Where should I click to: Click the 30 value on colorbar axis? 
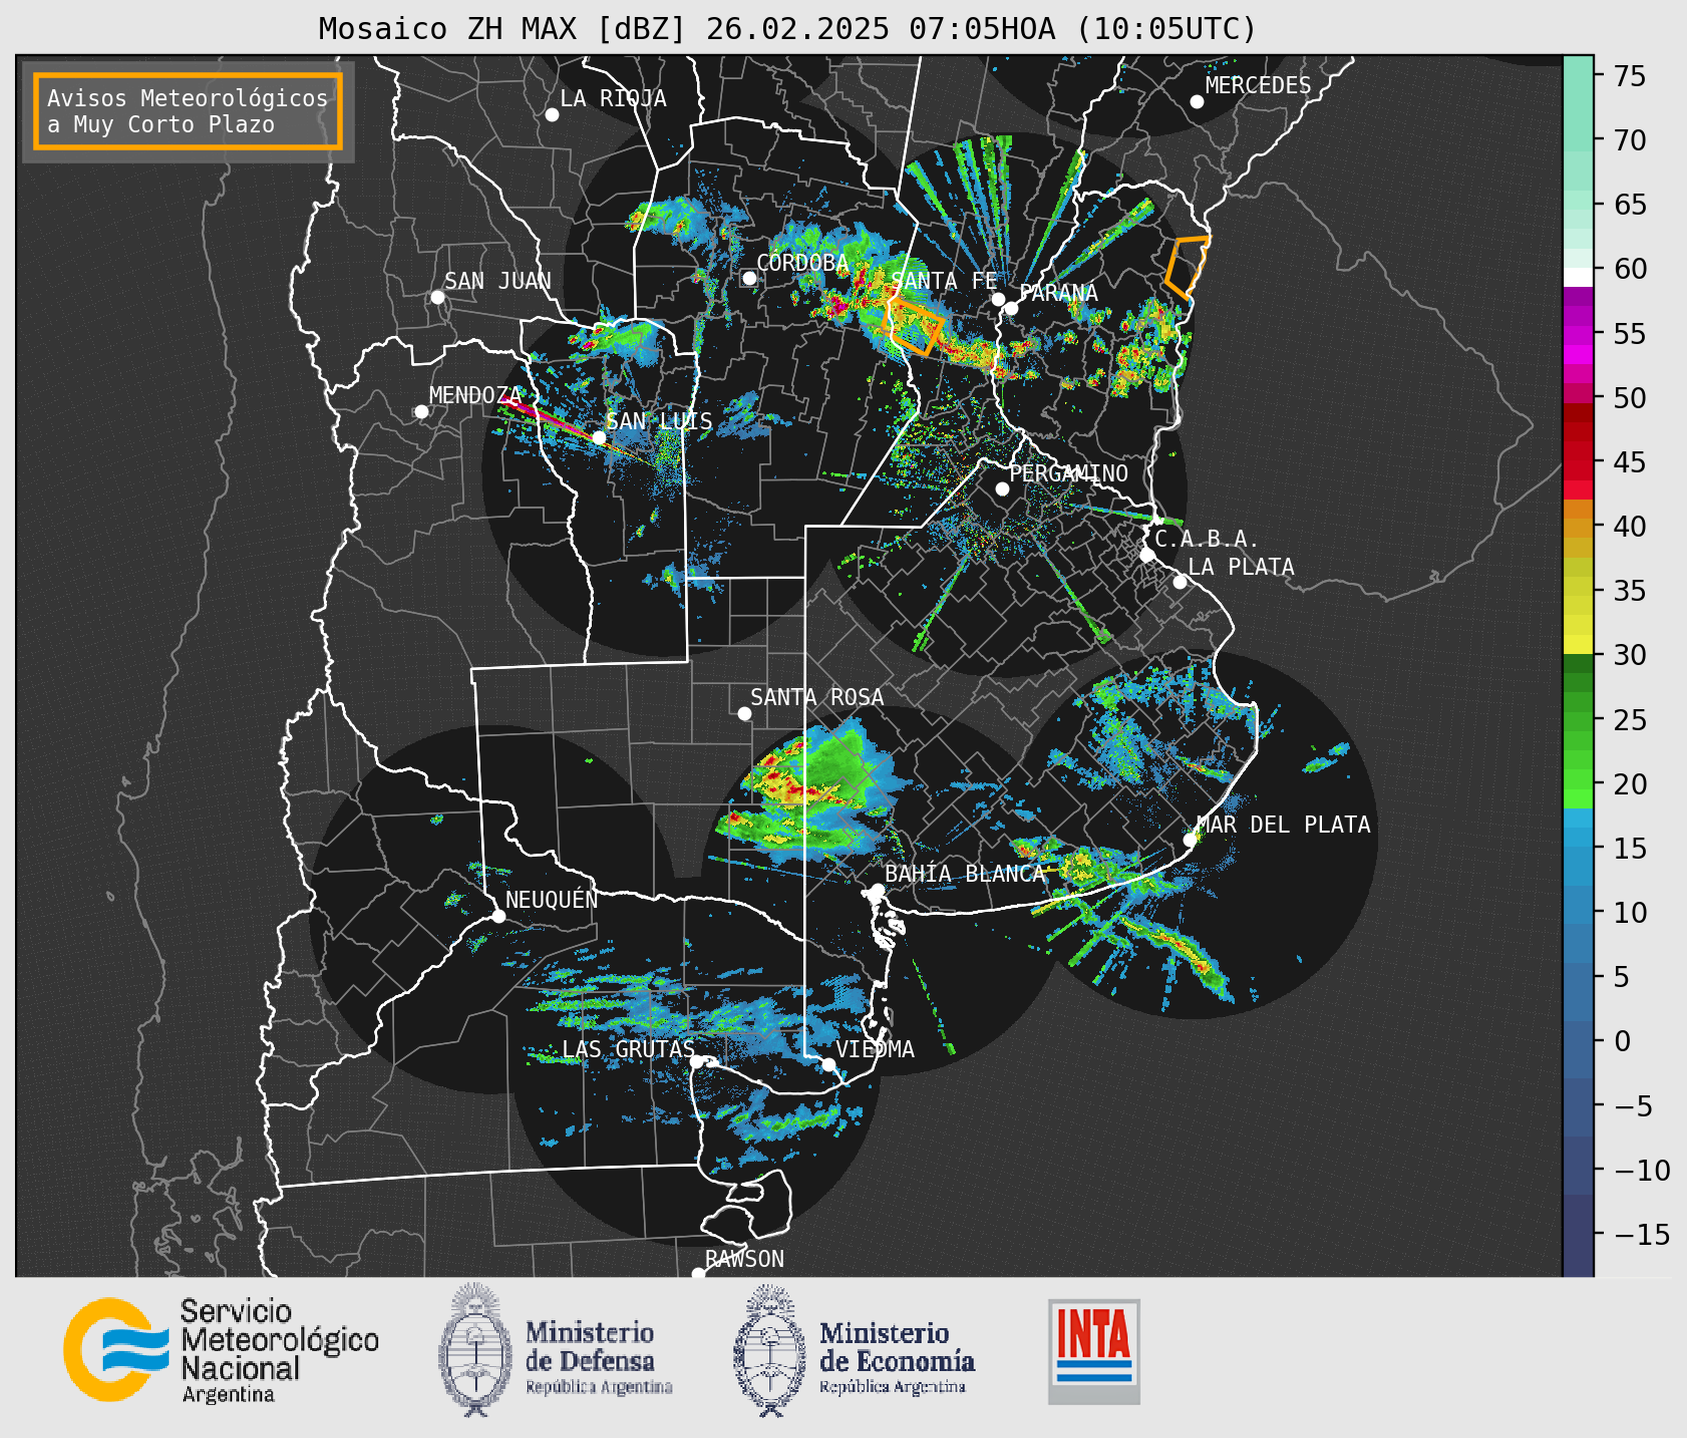click(1630, 655)
